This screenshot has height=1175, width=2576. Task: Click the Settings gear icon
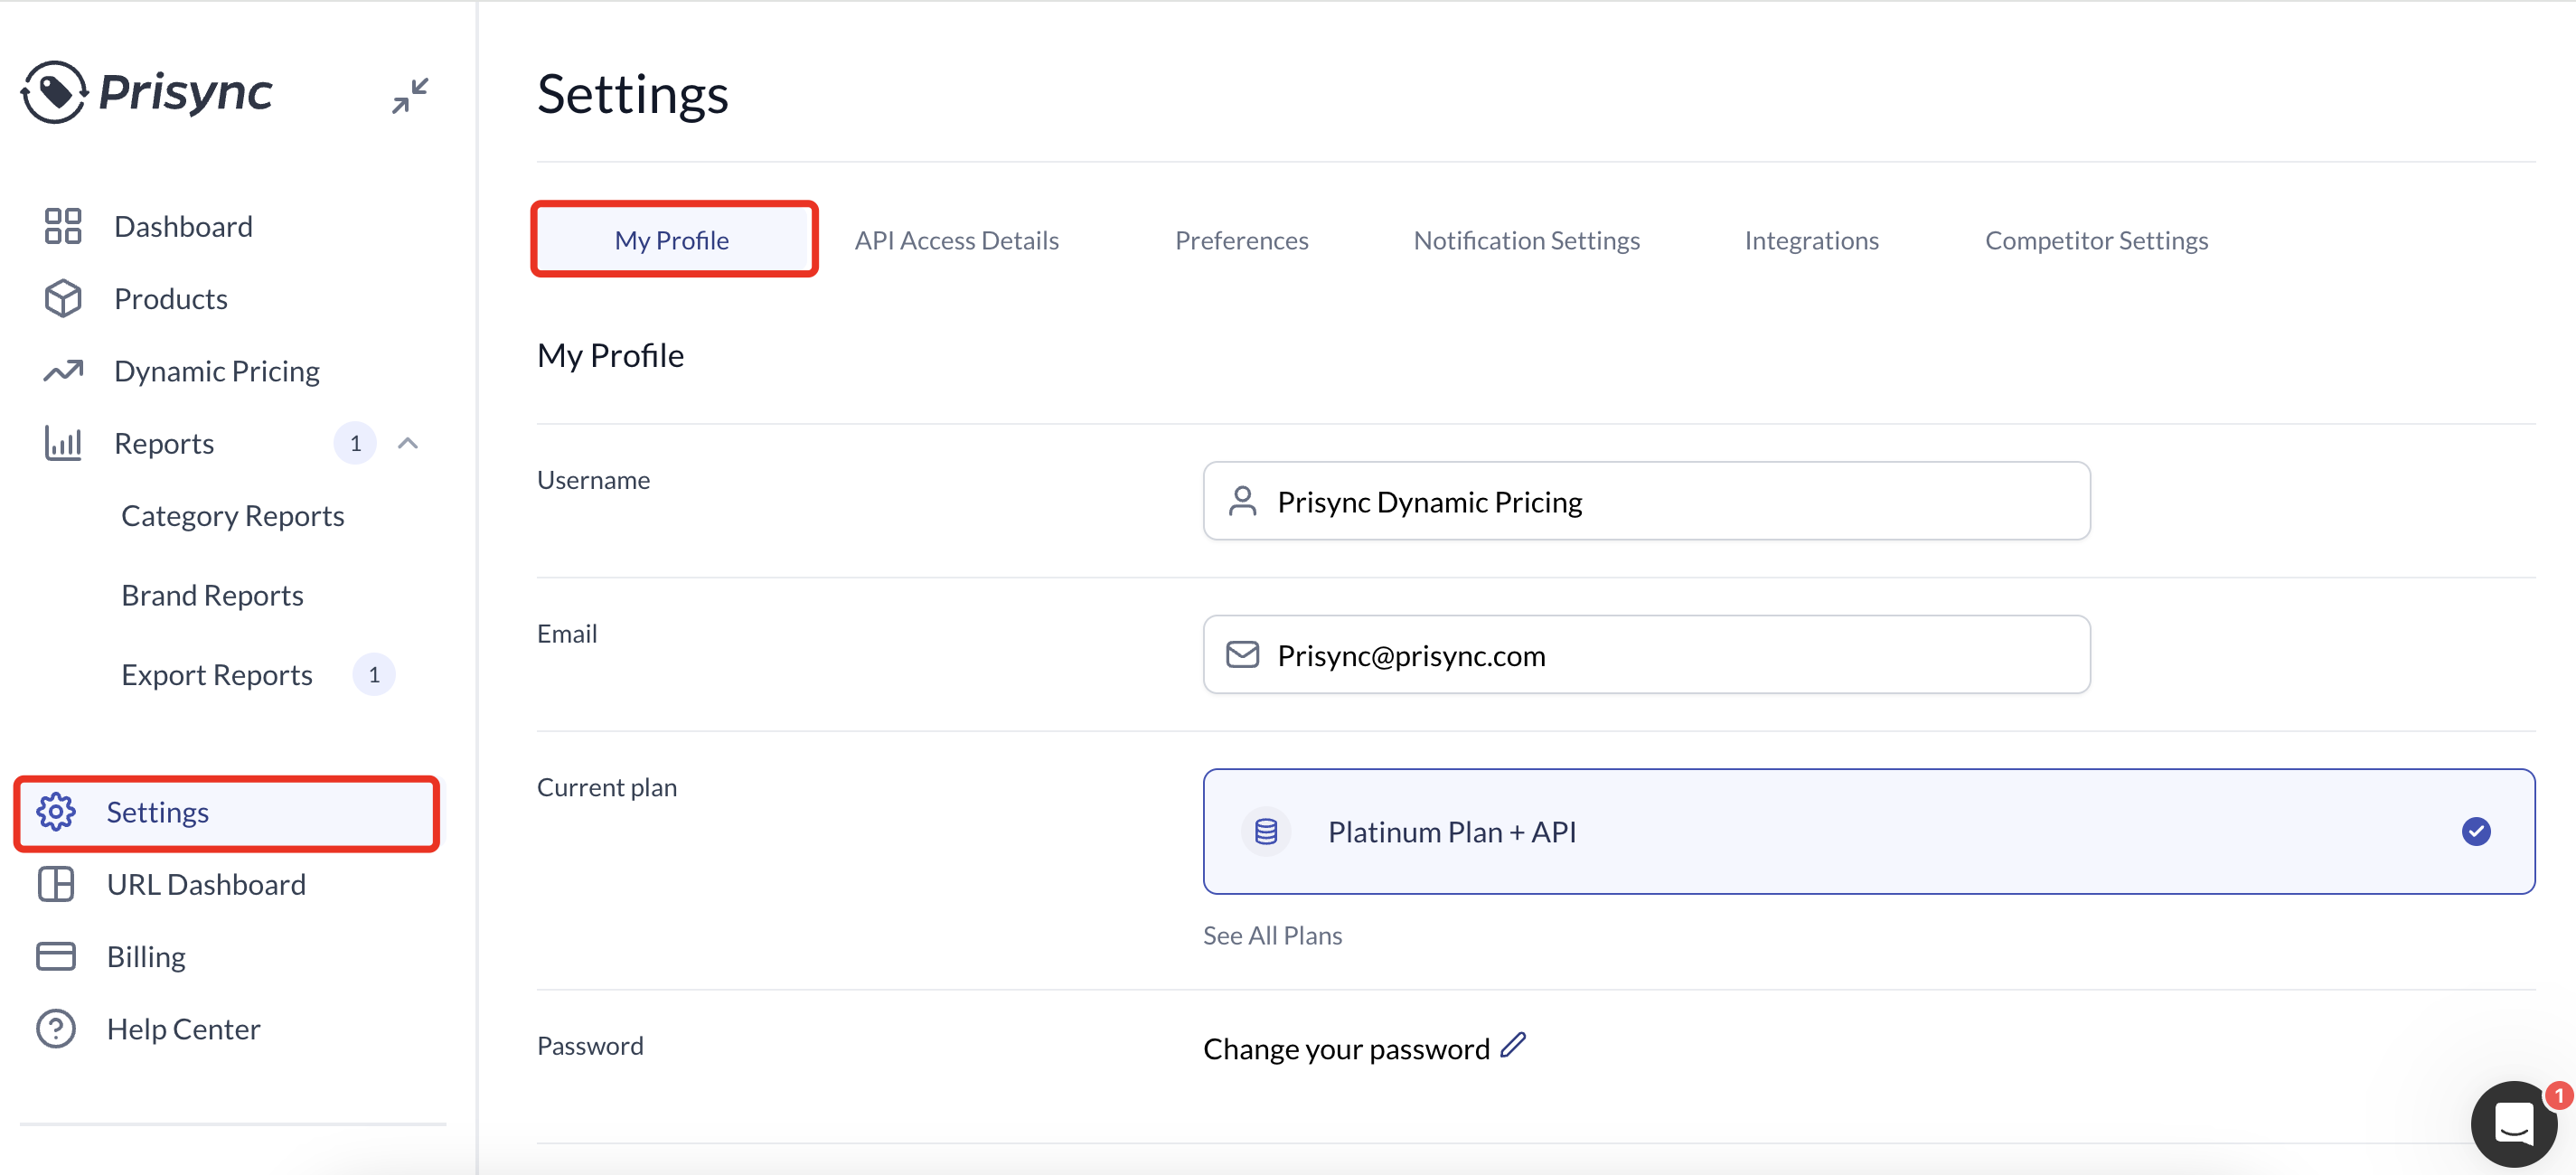[x=56, y=812]
